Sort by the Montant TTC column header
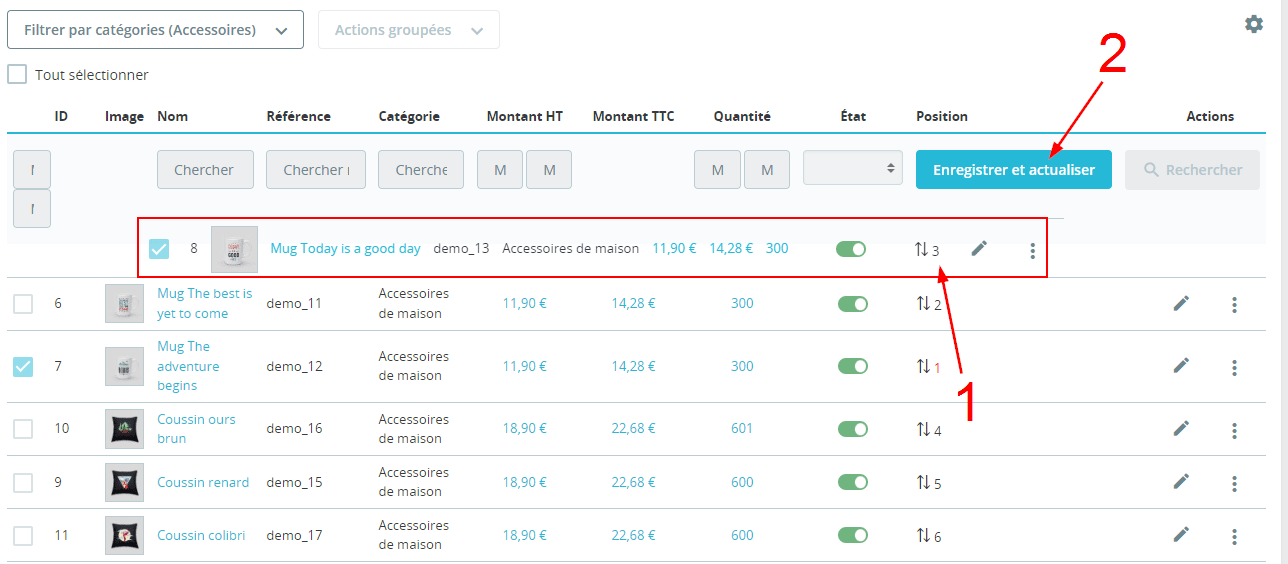This screenshot has height=564, width=1288. (633, 116)
